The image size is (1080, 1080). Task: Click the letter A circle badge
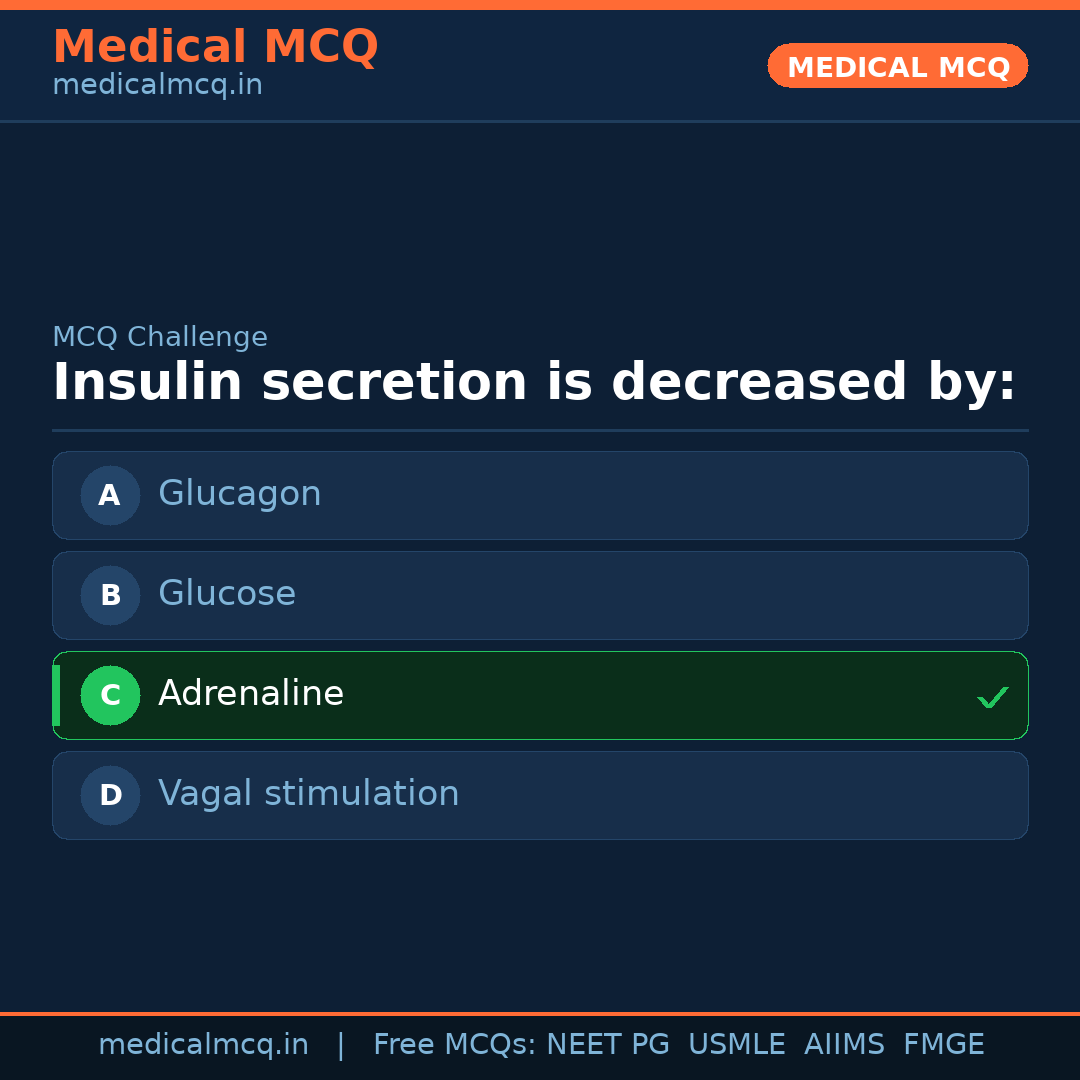pos(110,495)
